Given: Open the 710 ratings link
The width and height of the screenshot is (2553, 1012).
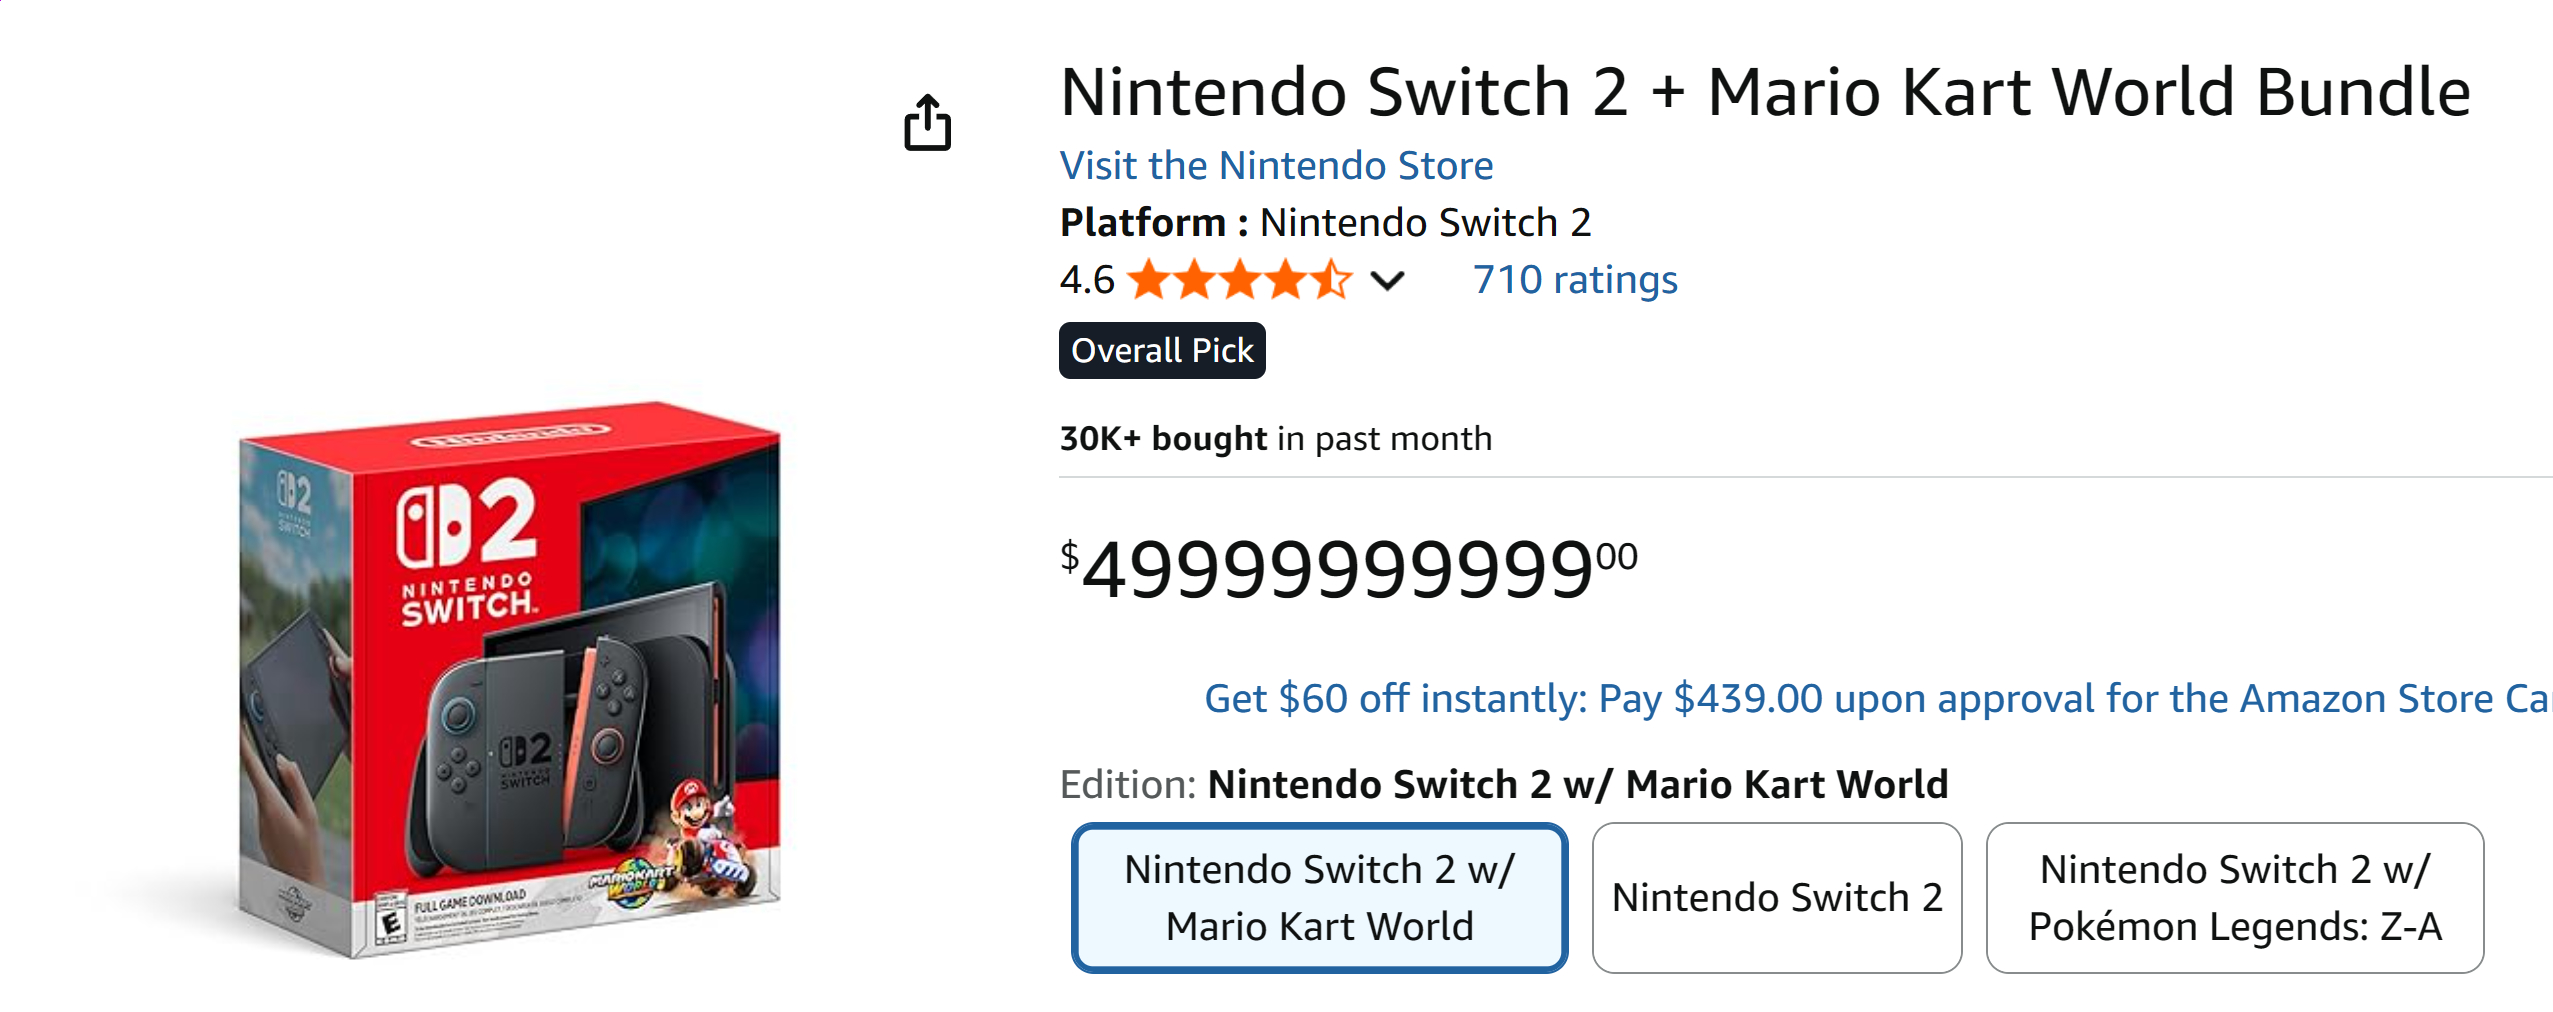Looking at the screenshot, I should tap(1575, 280).
